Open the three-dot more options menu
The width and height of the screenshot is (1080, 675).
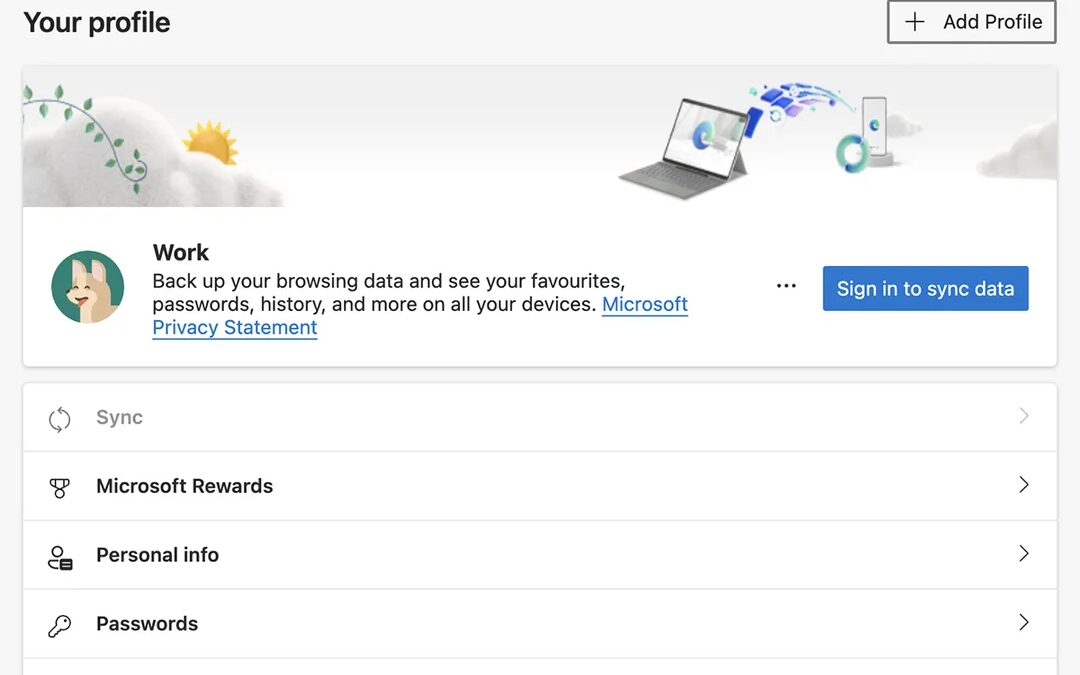click(x=786, y=287)
